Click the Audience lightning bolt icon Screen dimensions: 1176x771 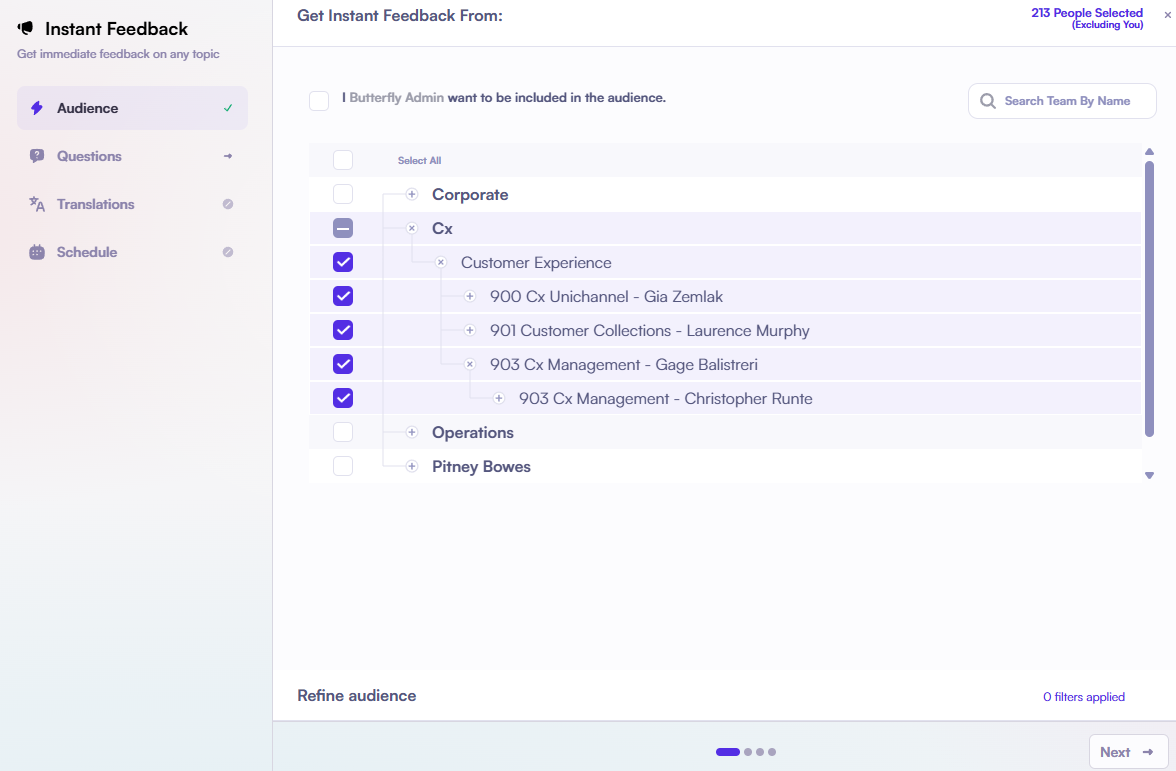(37, 108)
